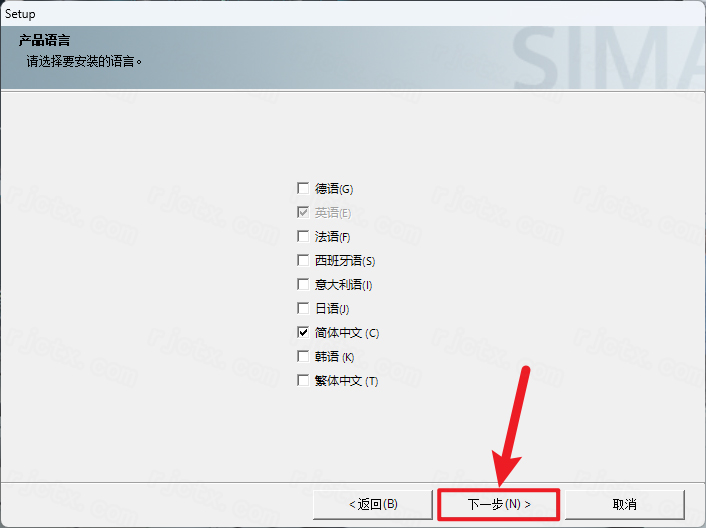Viewport: 706px width, 528px height.
Task: Click the 简体中文 (C) label text
Action: pyautogui.click(x=347, y=332)
